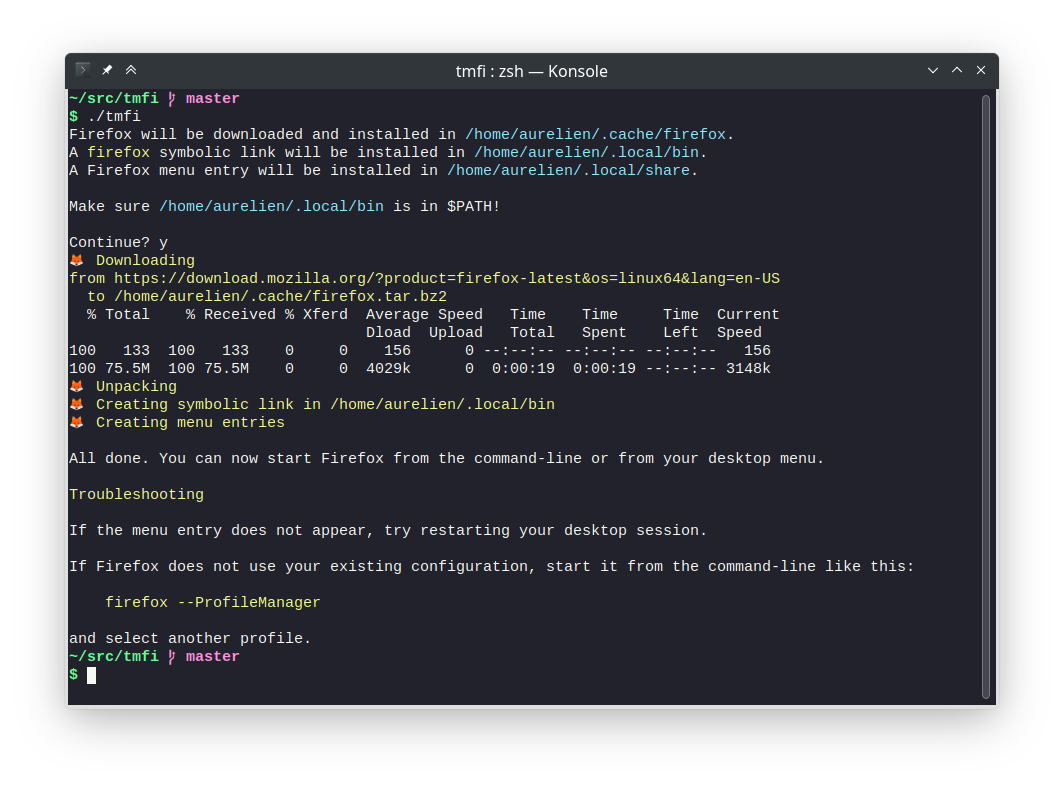1064x786 pixels.
Task: Click the fox emoji before Creating menu entries
Action: click(x=77, y=422)
